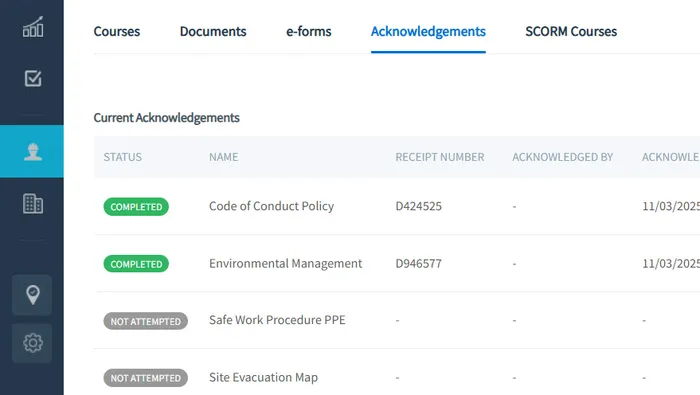The width and height of the screenshot is (700, 395).
Task: Click the ACKNOWLEDGED BY column header
Action: (x=562, y=157)
